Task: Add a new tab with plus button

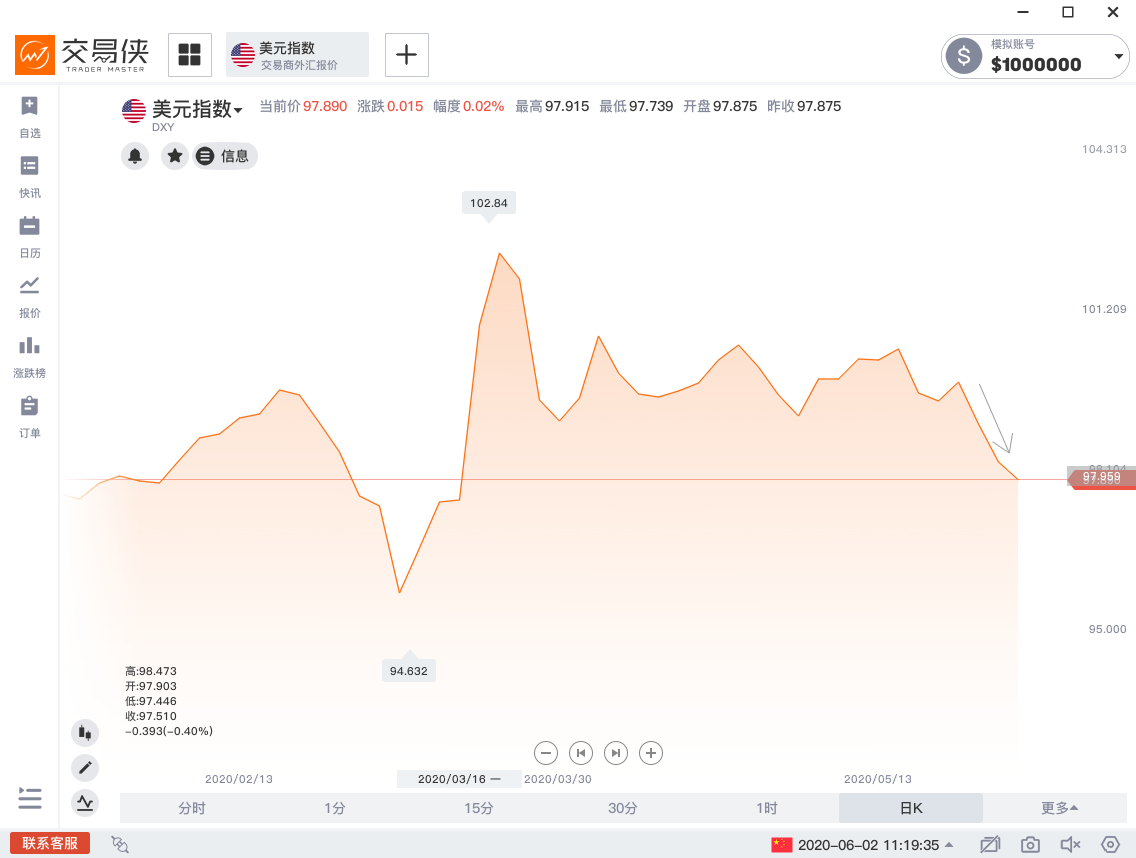Action: tap(406, 54)
